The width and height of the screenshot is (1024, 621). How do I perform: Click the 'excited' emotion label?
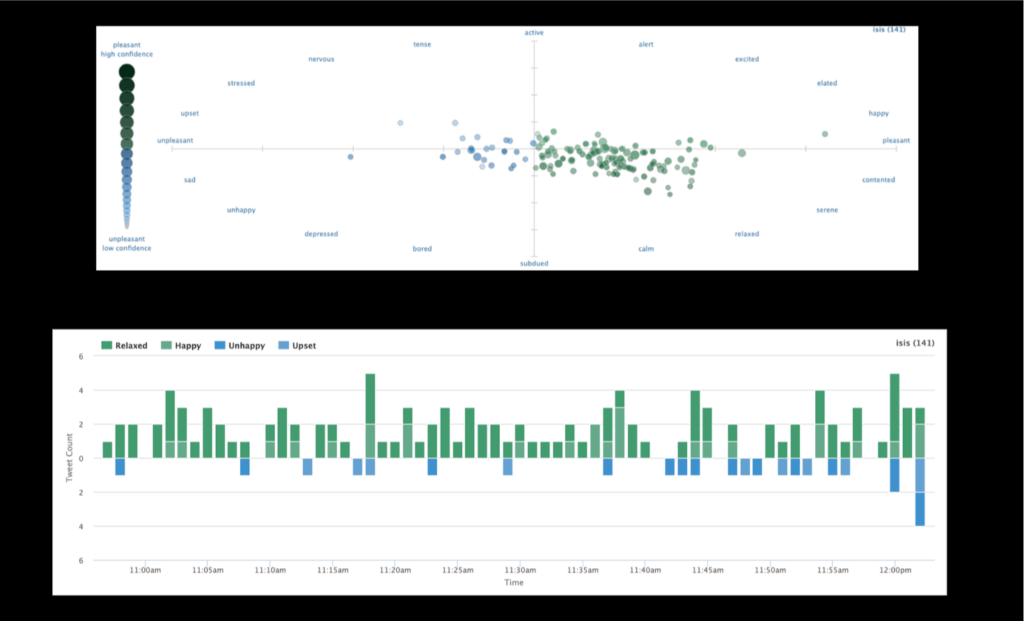pyautogui.click(x=746, y=59)
